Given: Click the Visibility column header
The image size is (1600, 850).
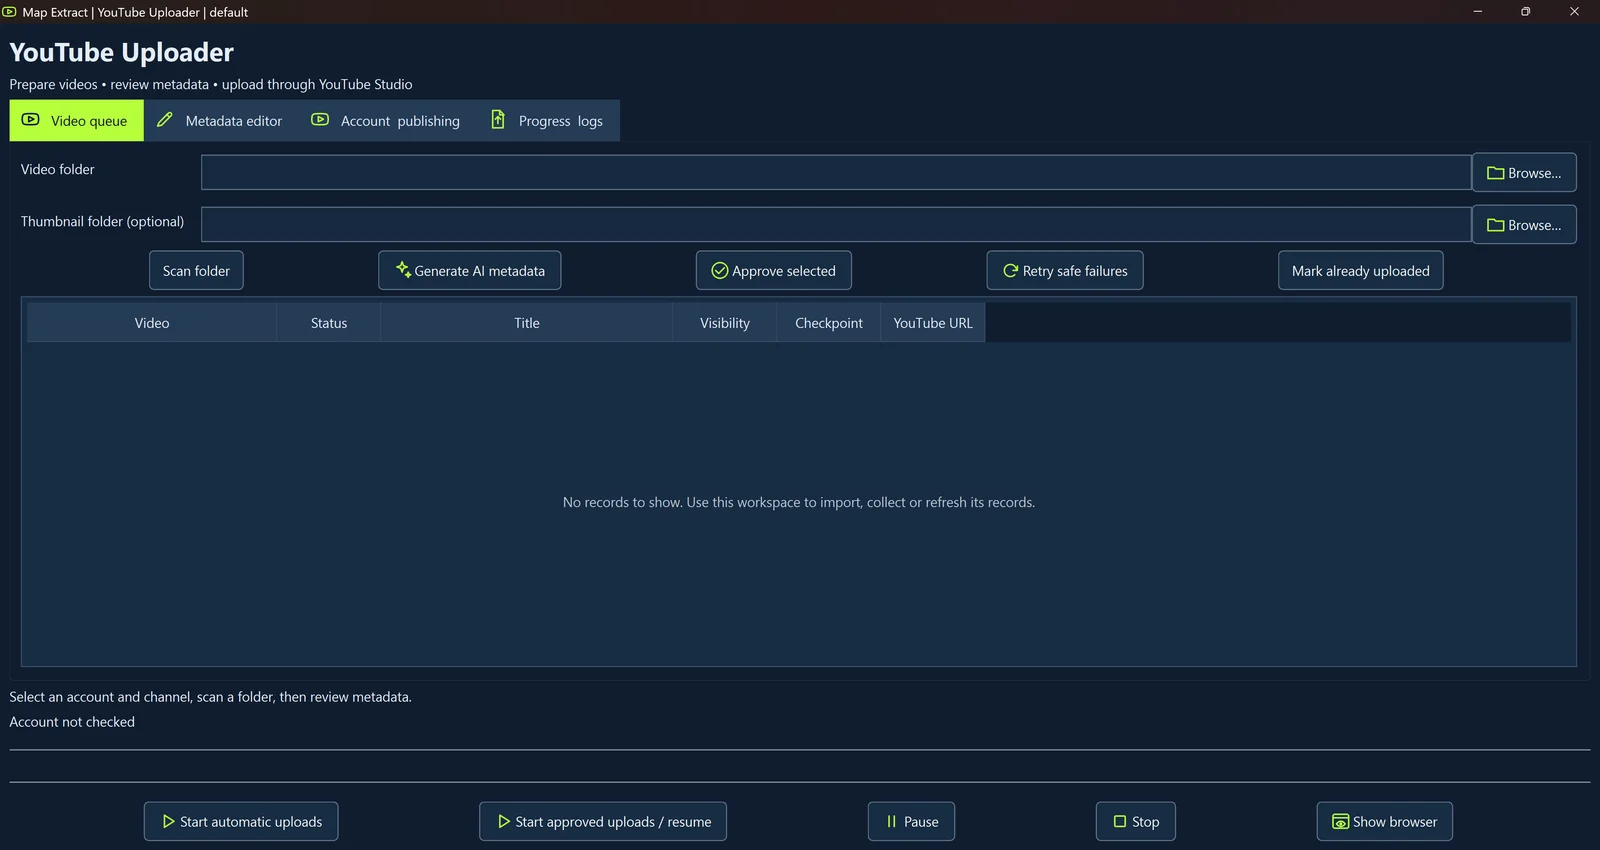Looking at the screenshot, I should coord(725,323).
